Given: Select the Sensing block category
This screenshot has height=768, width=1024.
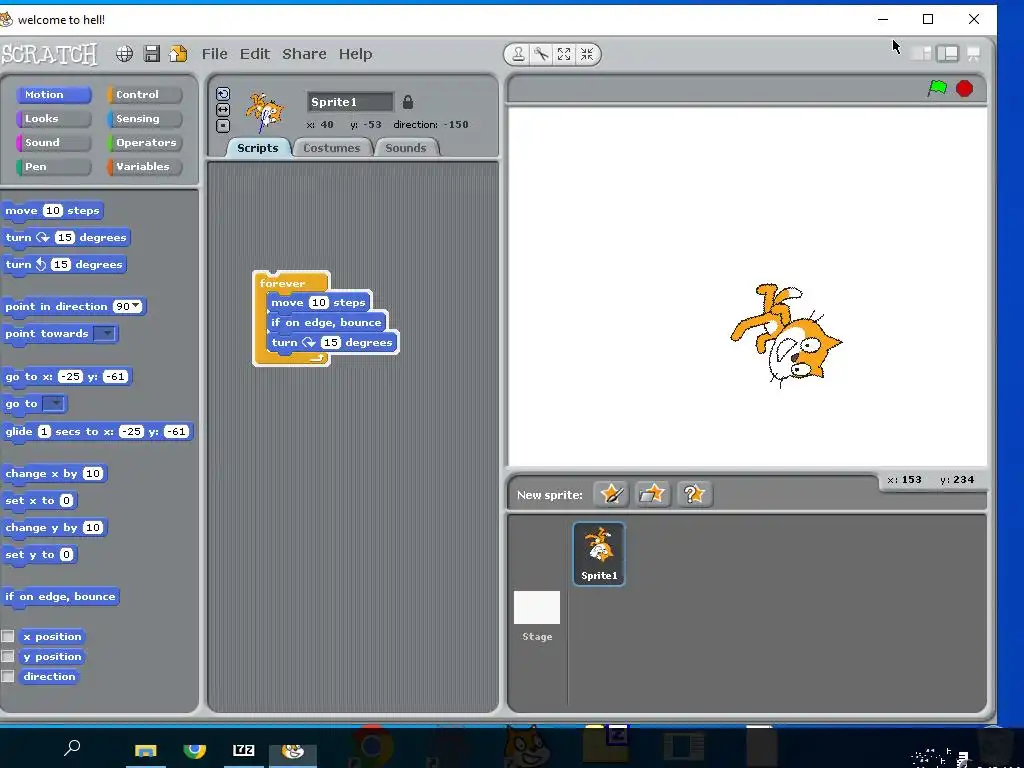Looking at the screenshot, I should (x=145, y=119).
